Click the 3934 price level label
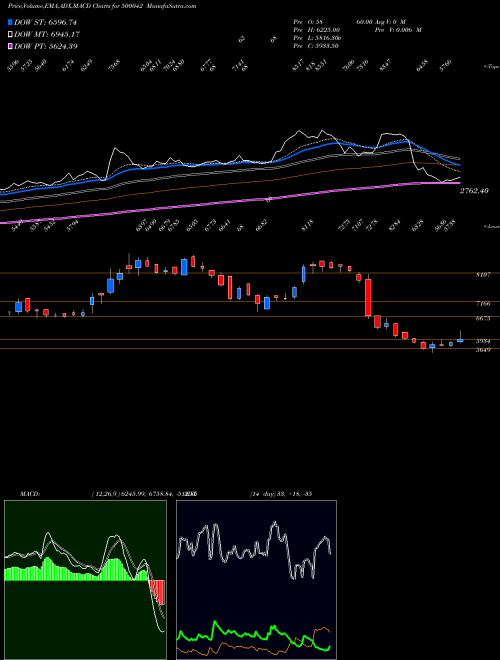 pos(483,341)
